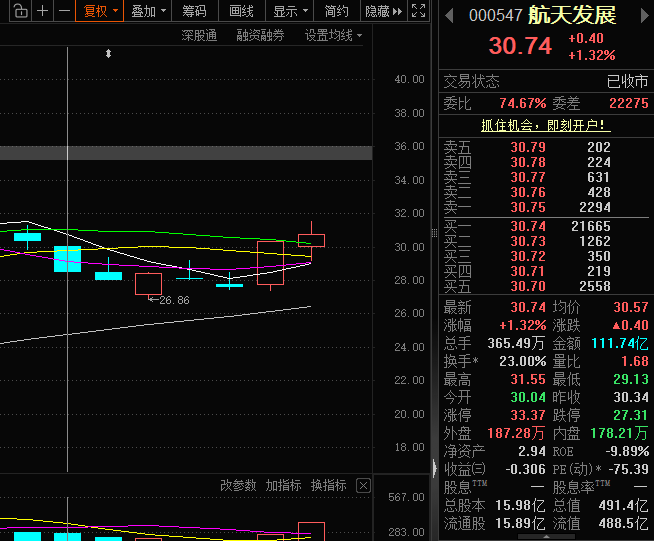Click the 抓住机会，即刻开户! link
The width and height of the screenshot is (654, 541).
coord(546,125)
